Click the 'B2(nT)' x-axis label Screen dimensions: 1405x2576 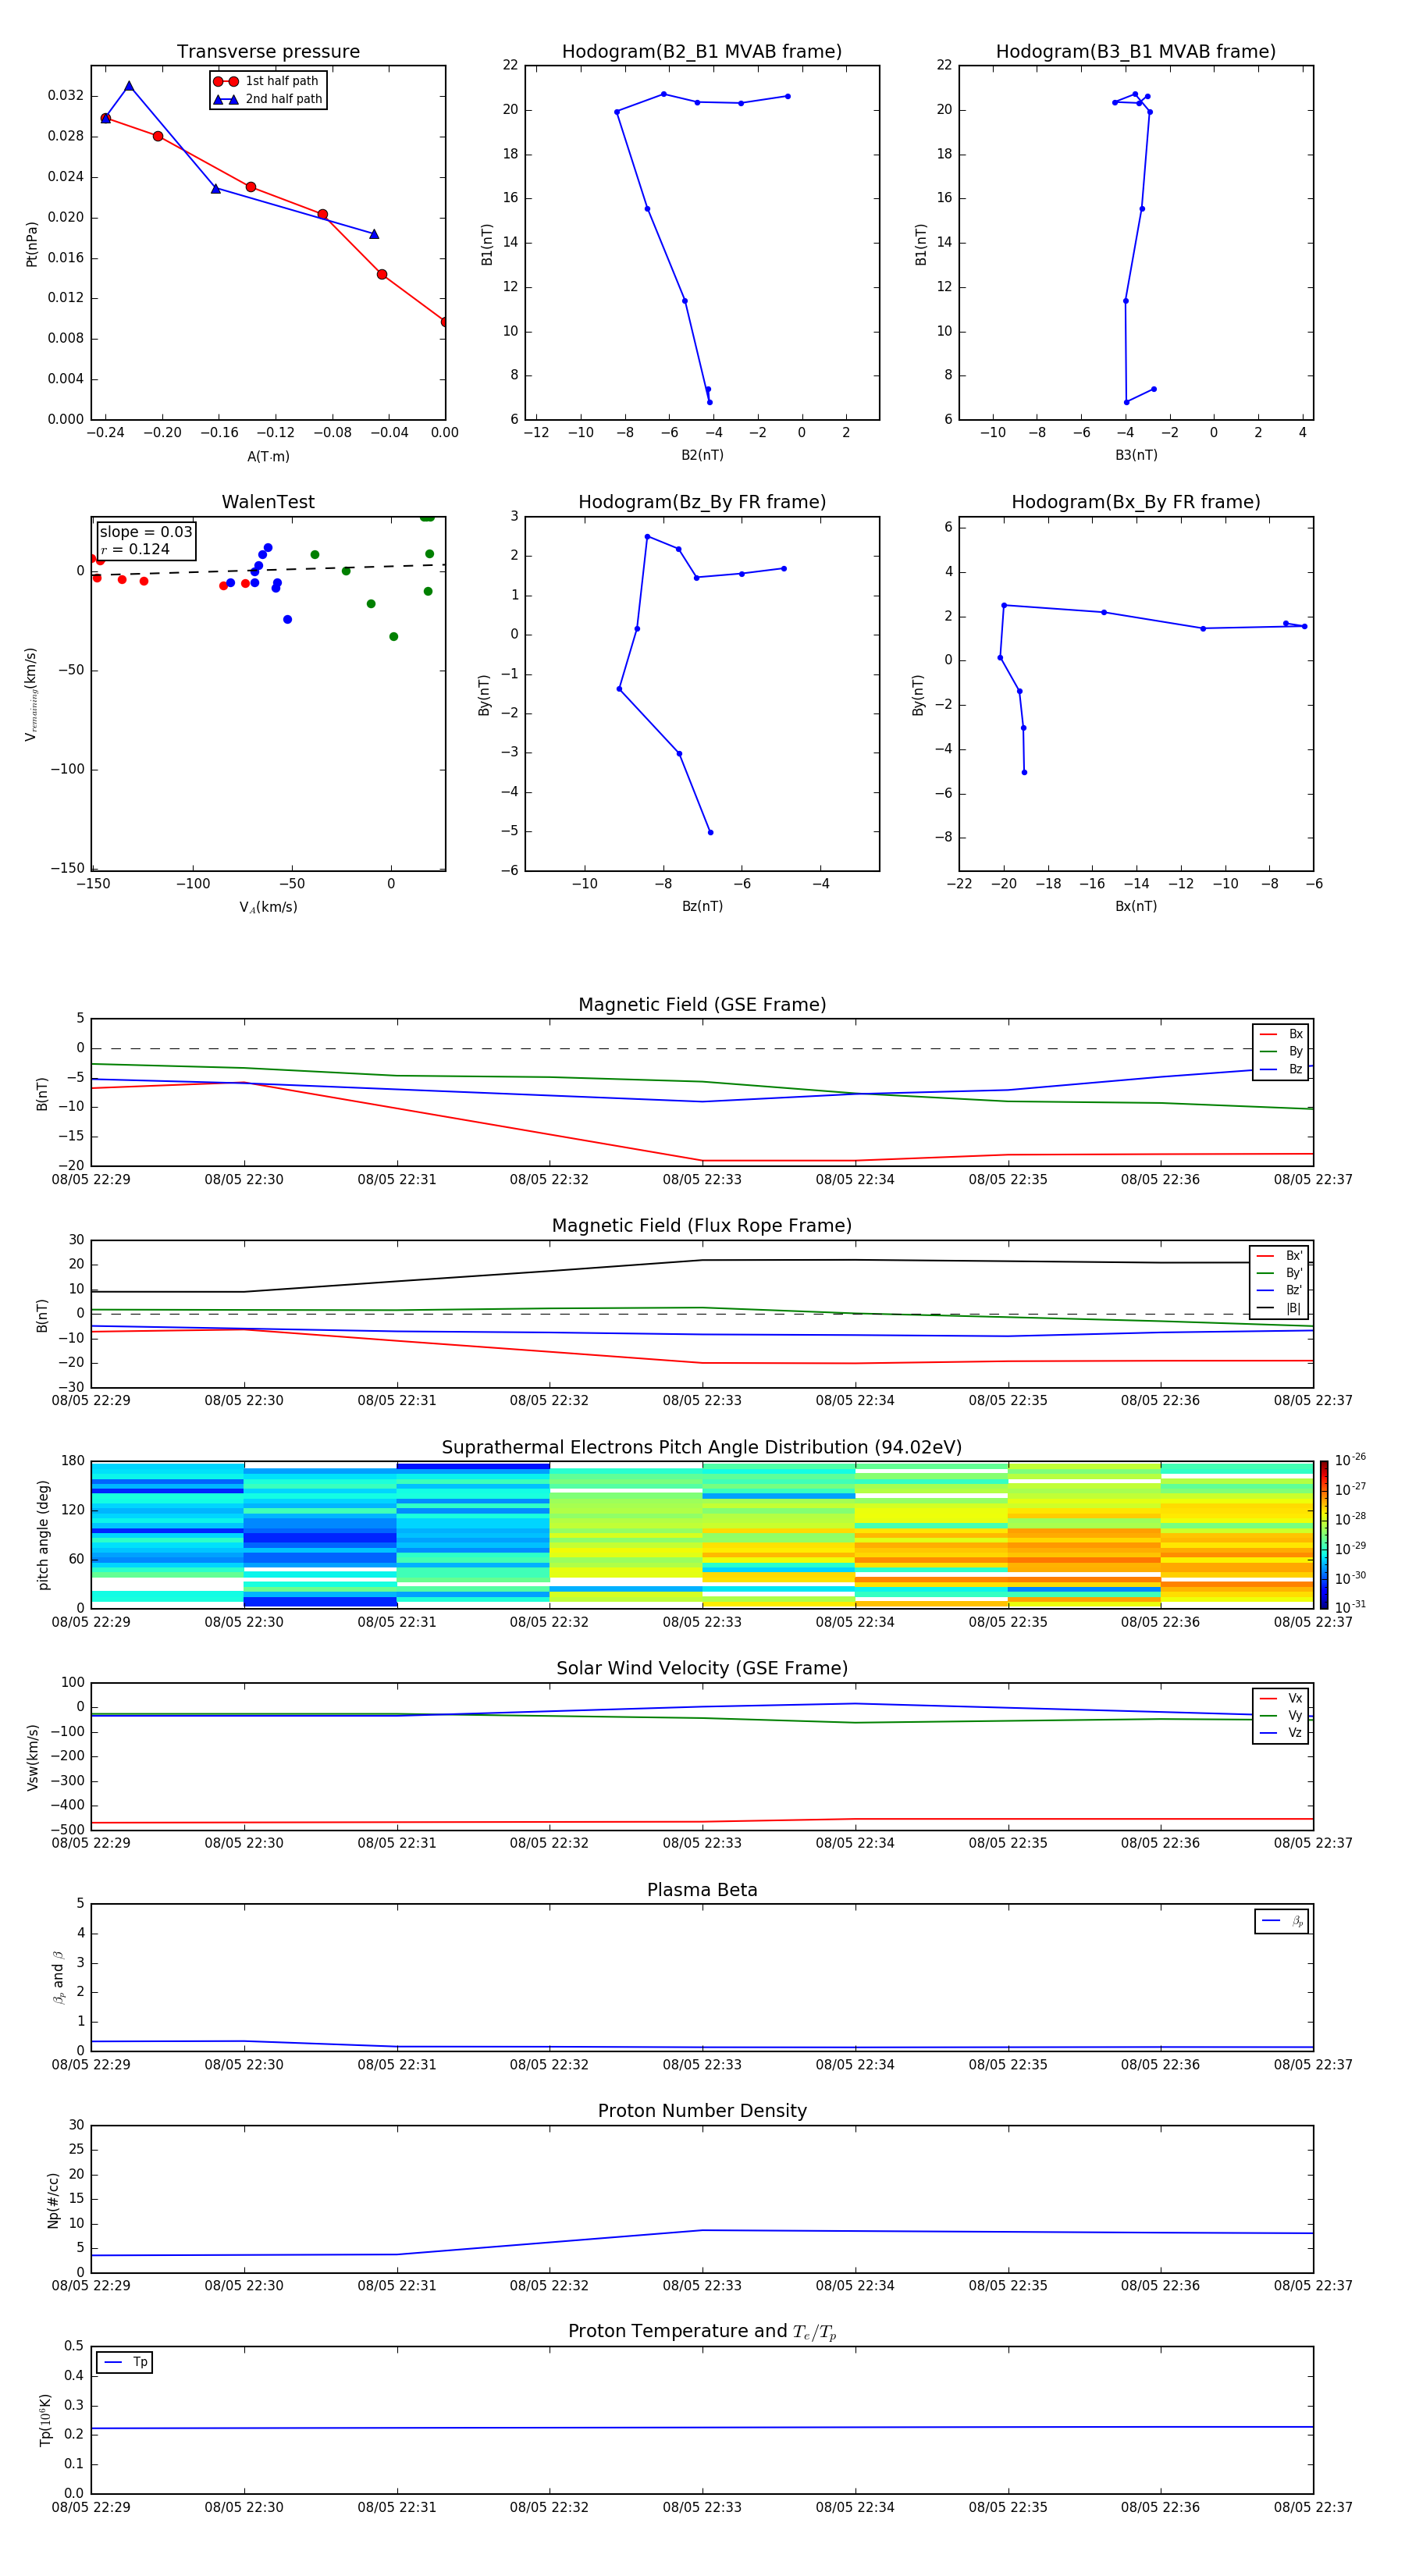702,455
